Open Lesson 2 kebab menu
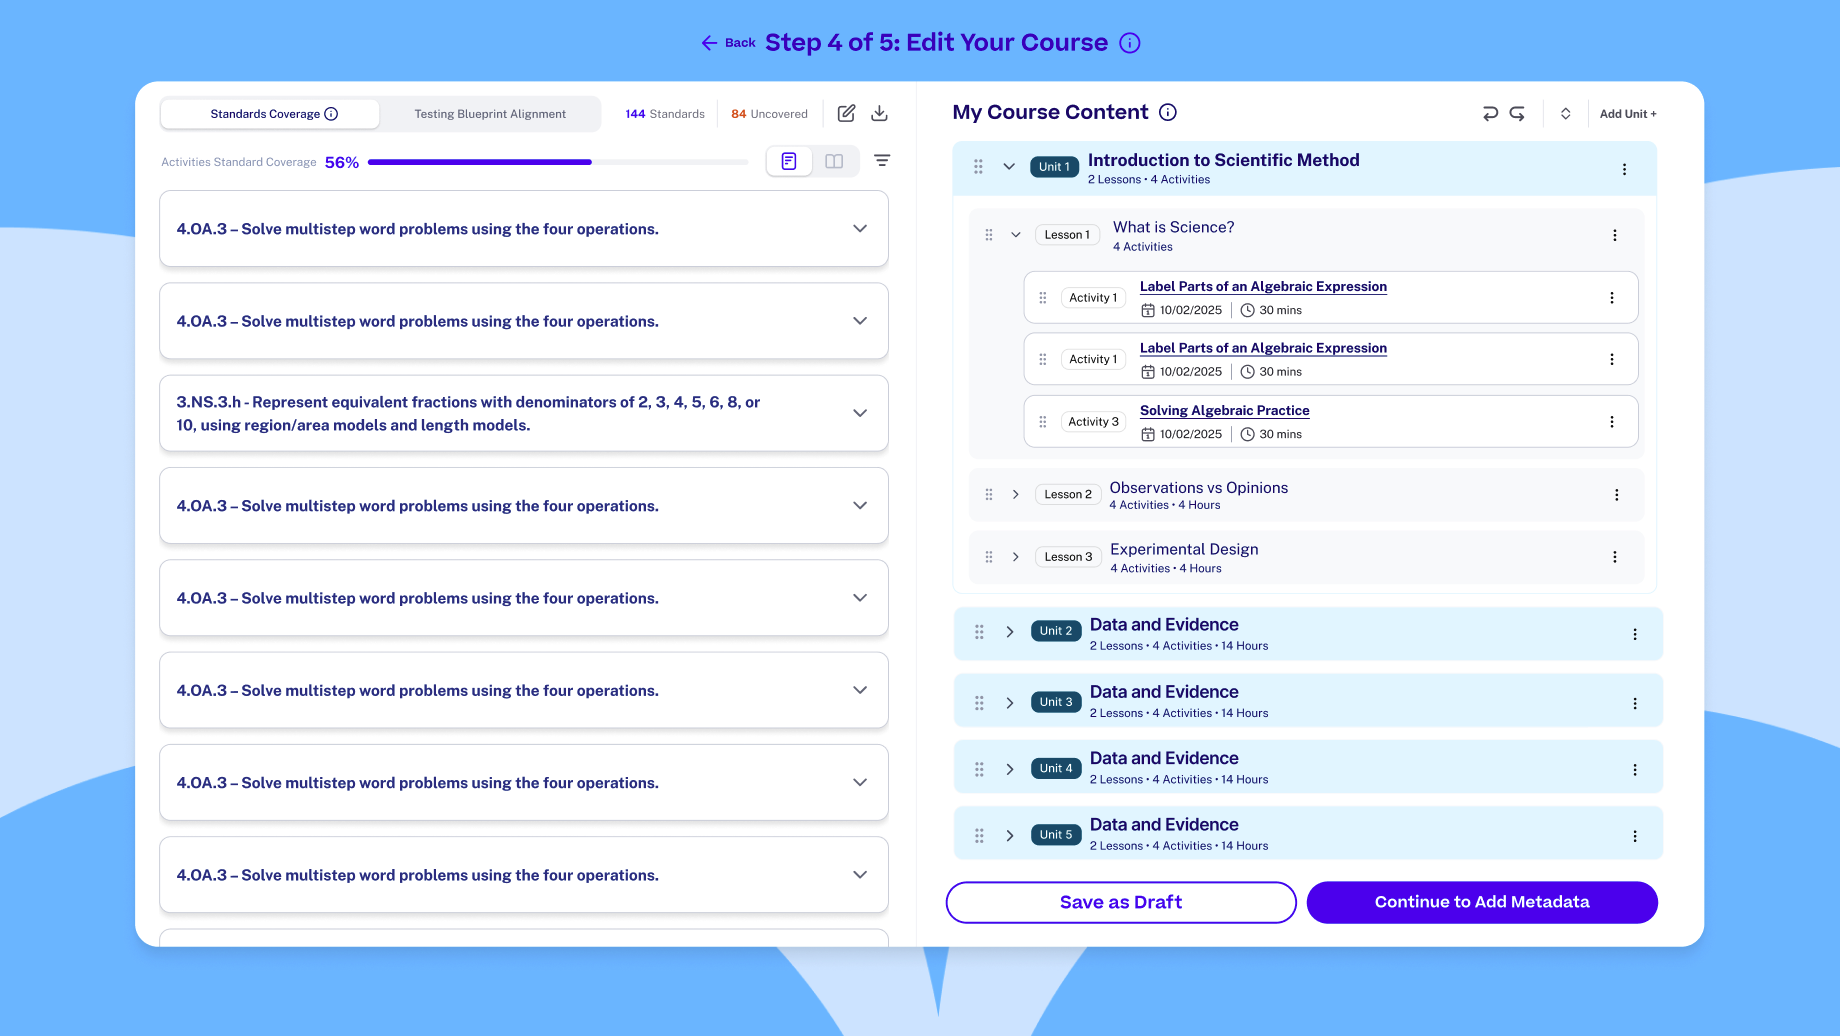Viewport: 1840px width, 1036px height. (x=1616, y=495)
